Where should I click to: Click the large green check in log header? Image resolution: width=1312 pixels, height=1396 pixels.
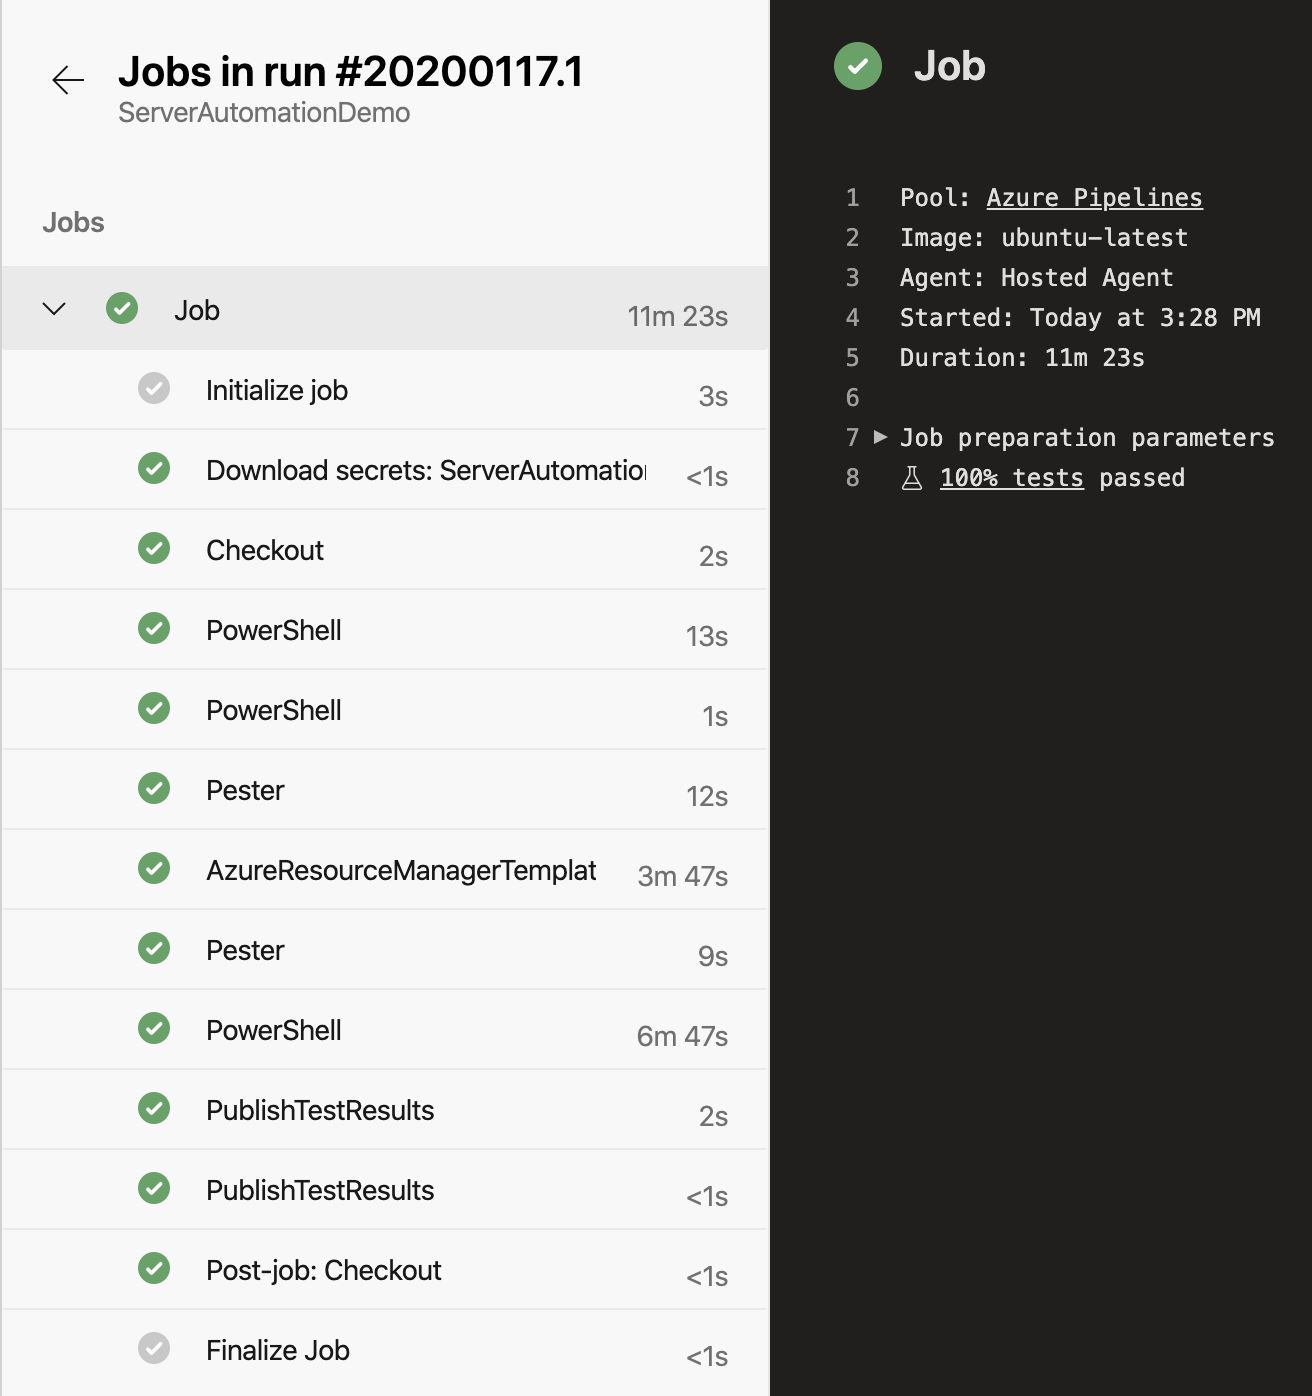858,67
